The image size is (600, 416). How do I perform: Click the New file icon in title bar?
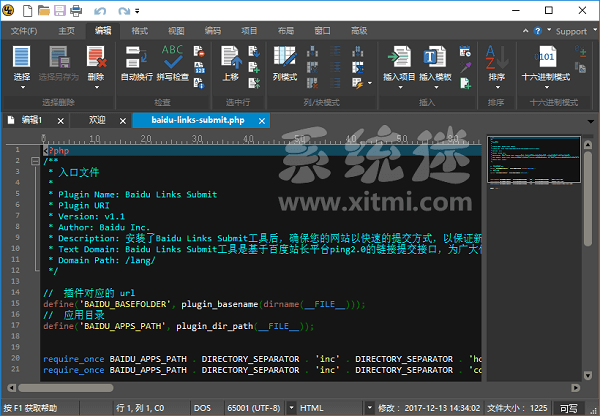tap(27, 10)
